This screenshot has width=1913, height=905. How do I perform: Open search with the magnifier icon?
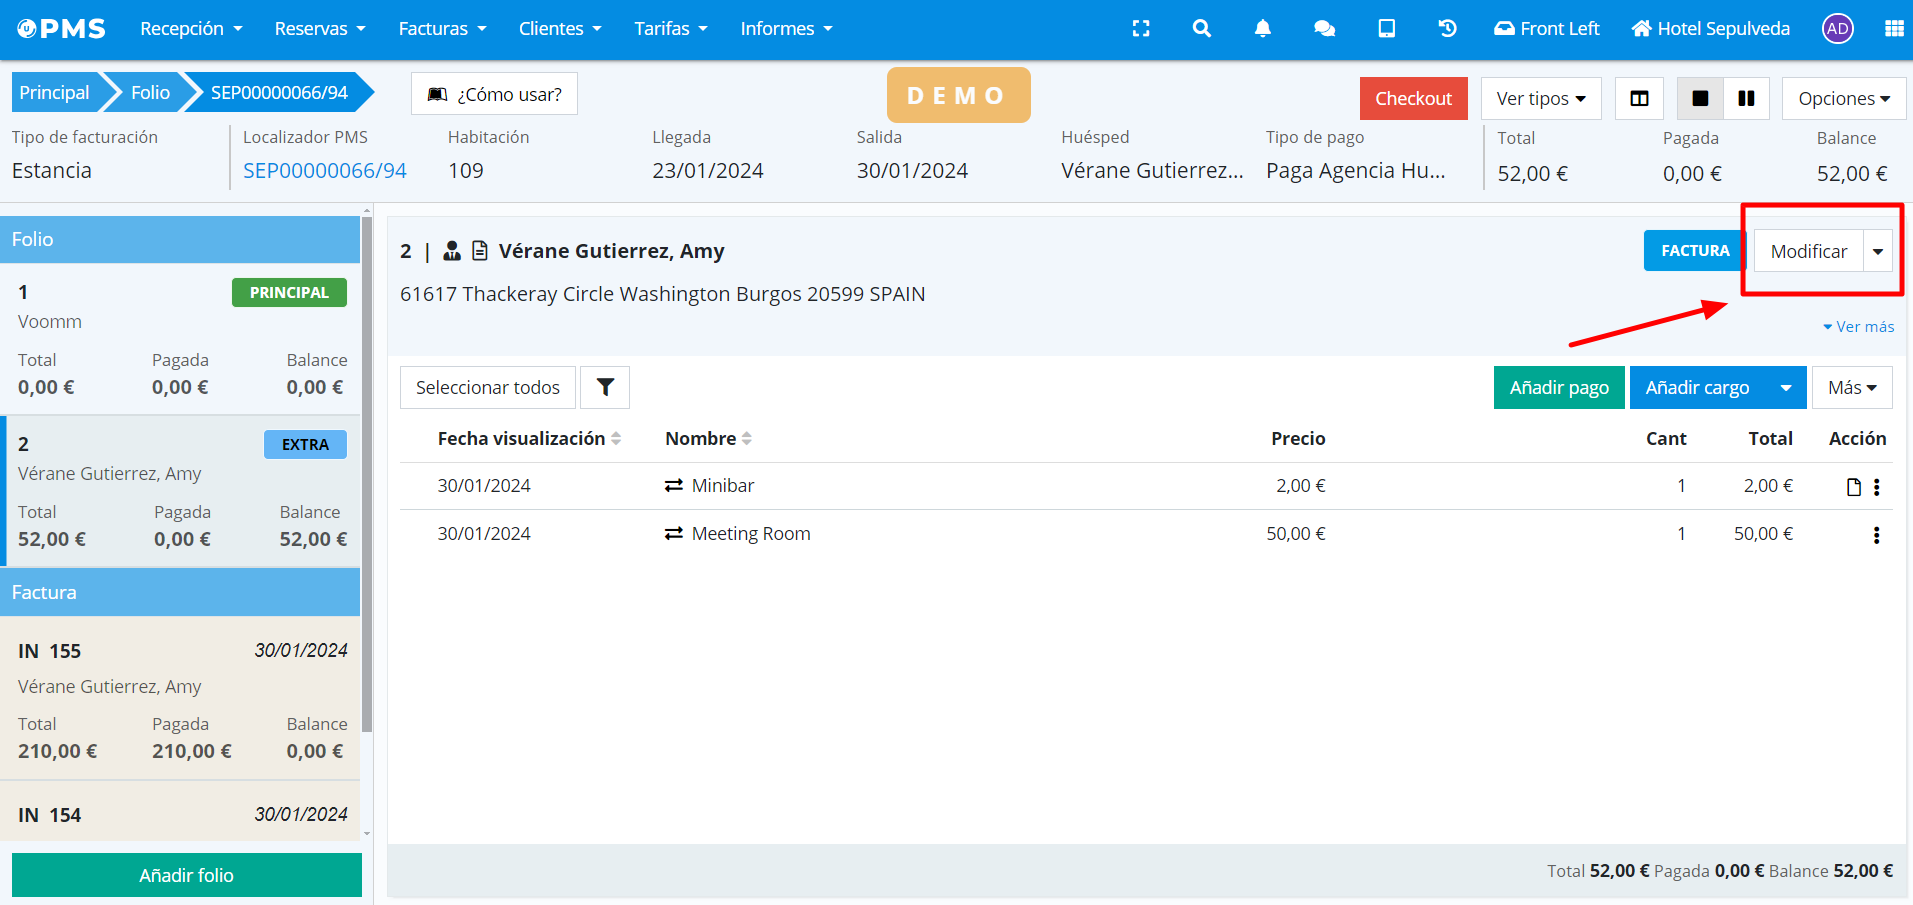coord(1201,29)
